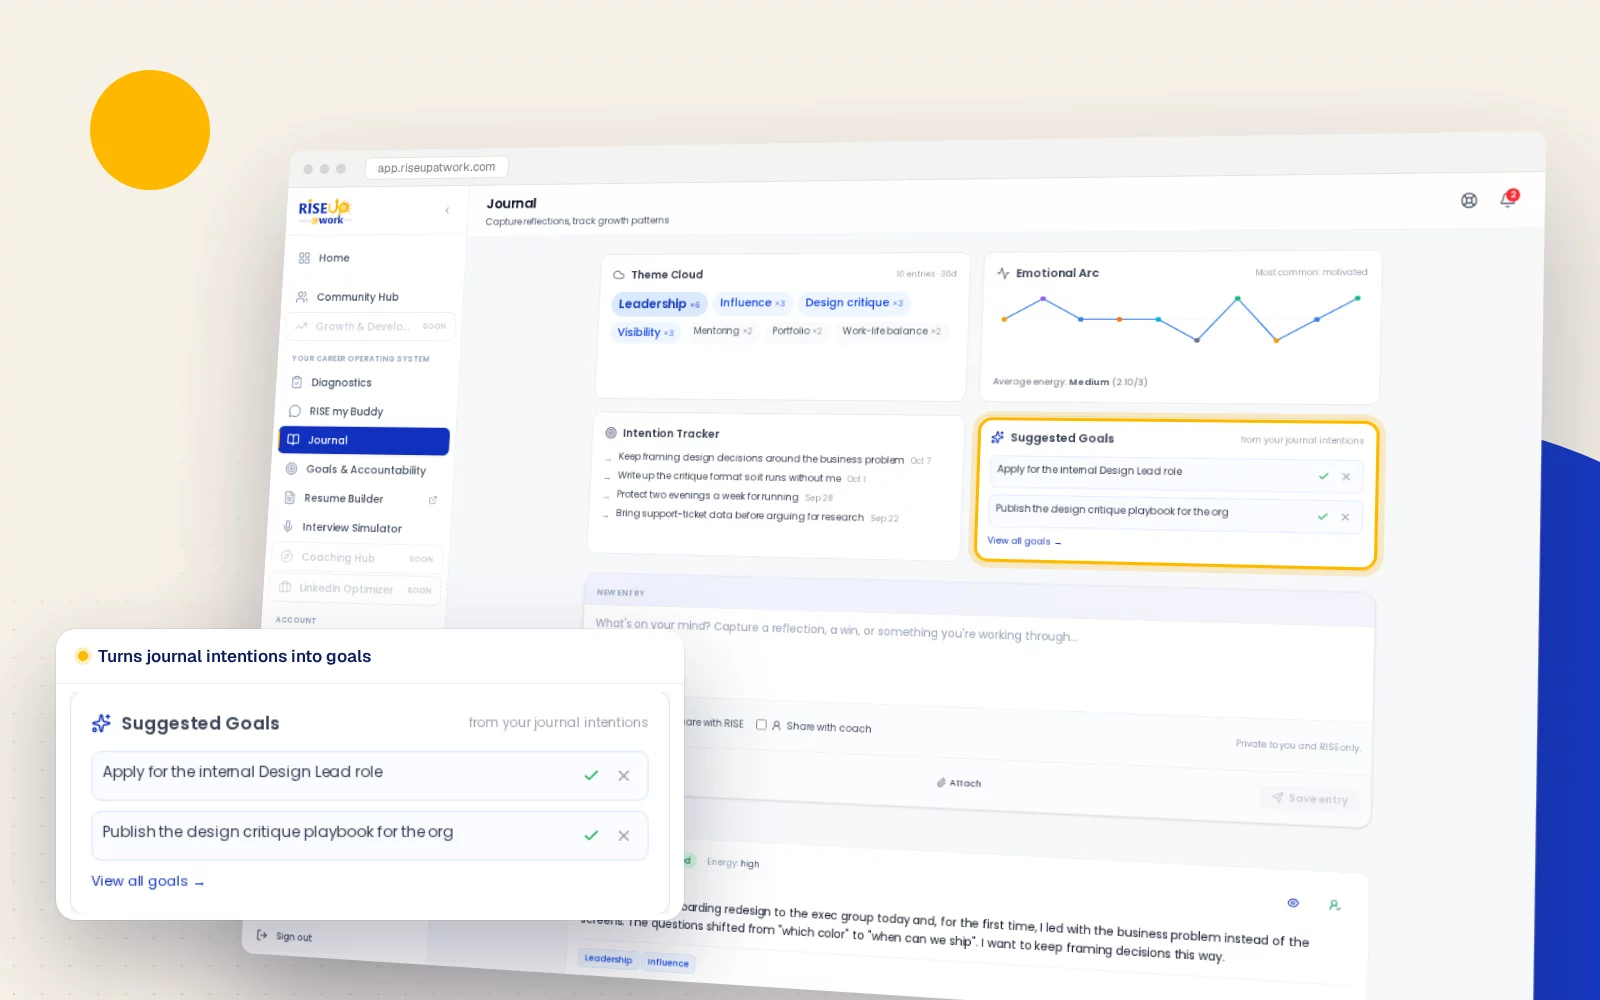Dismiss 'Publish the design critique playbook' in dashboard card

click(x=1345, y=517)
